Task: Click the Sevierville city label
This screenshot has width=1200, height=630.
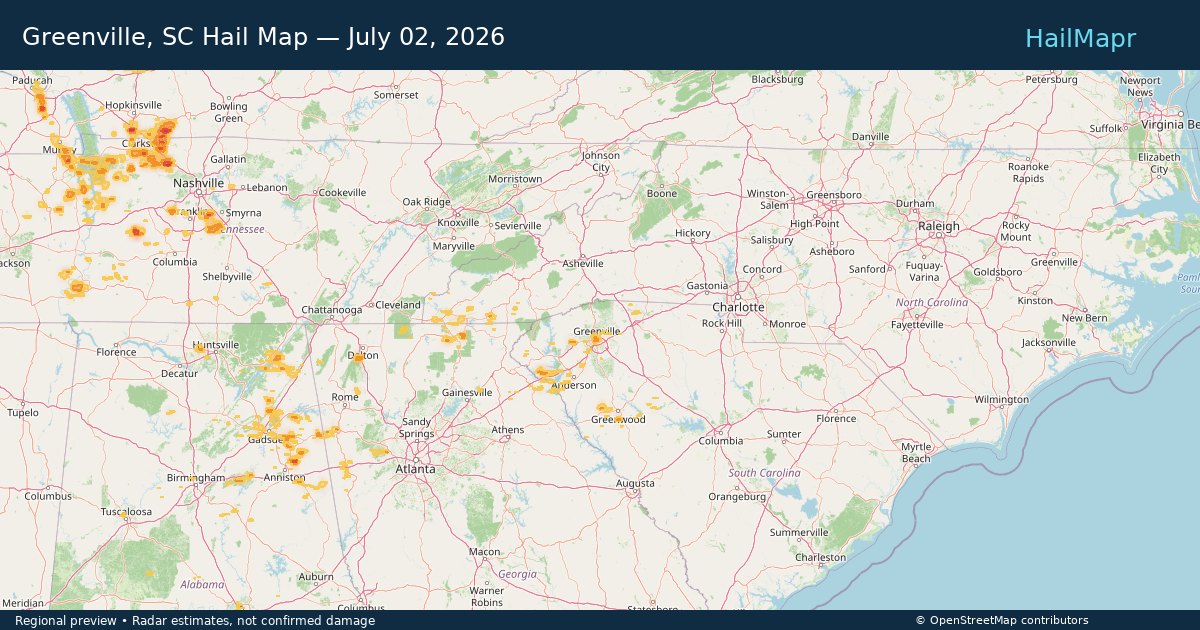Action: click(518, 226)
